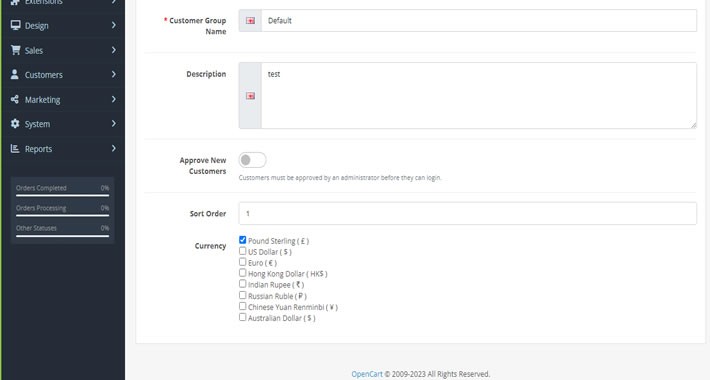Open the Reports sidebar menu
The width and height of the screenshot is (710, 380).
pyautogui.click(x=63, y=149)
